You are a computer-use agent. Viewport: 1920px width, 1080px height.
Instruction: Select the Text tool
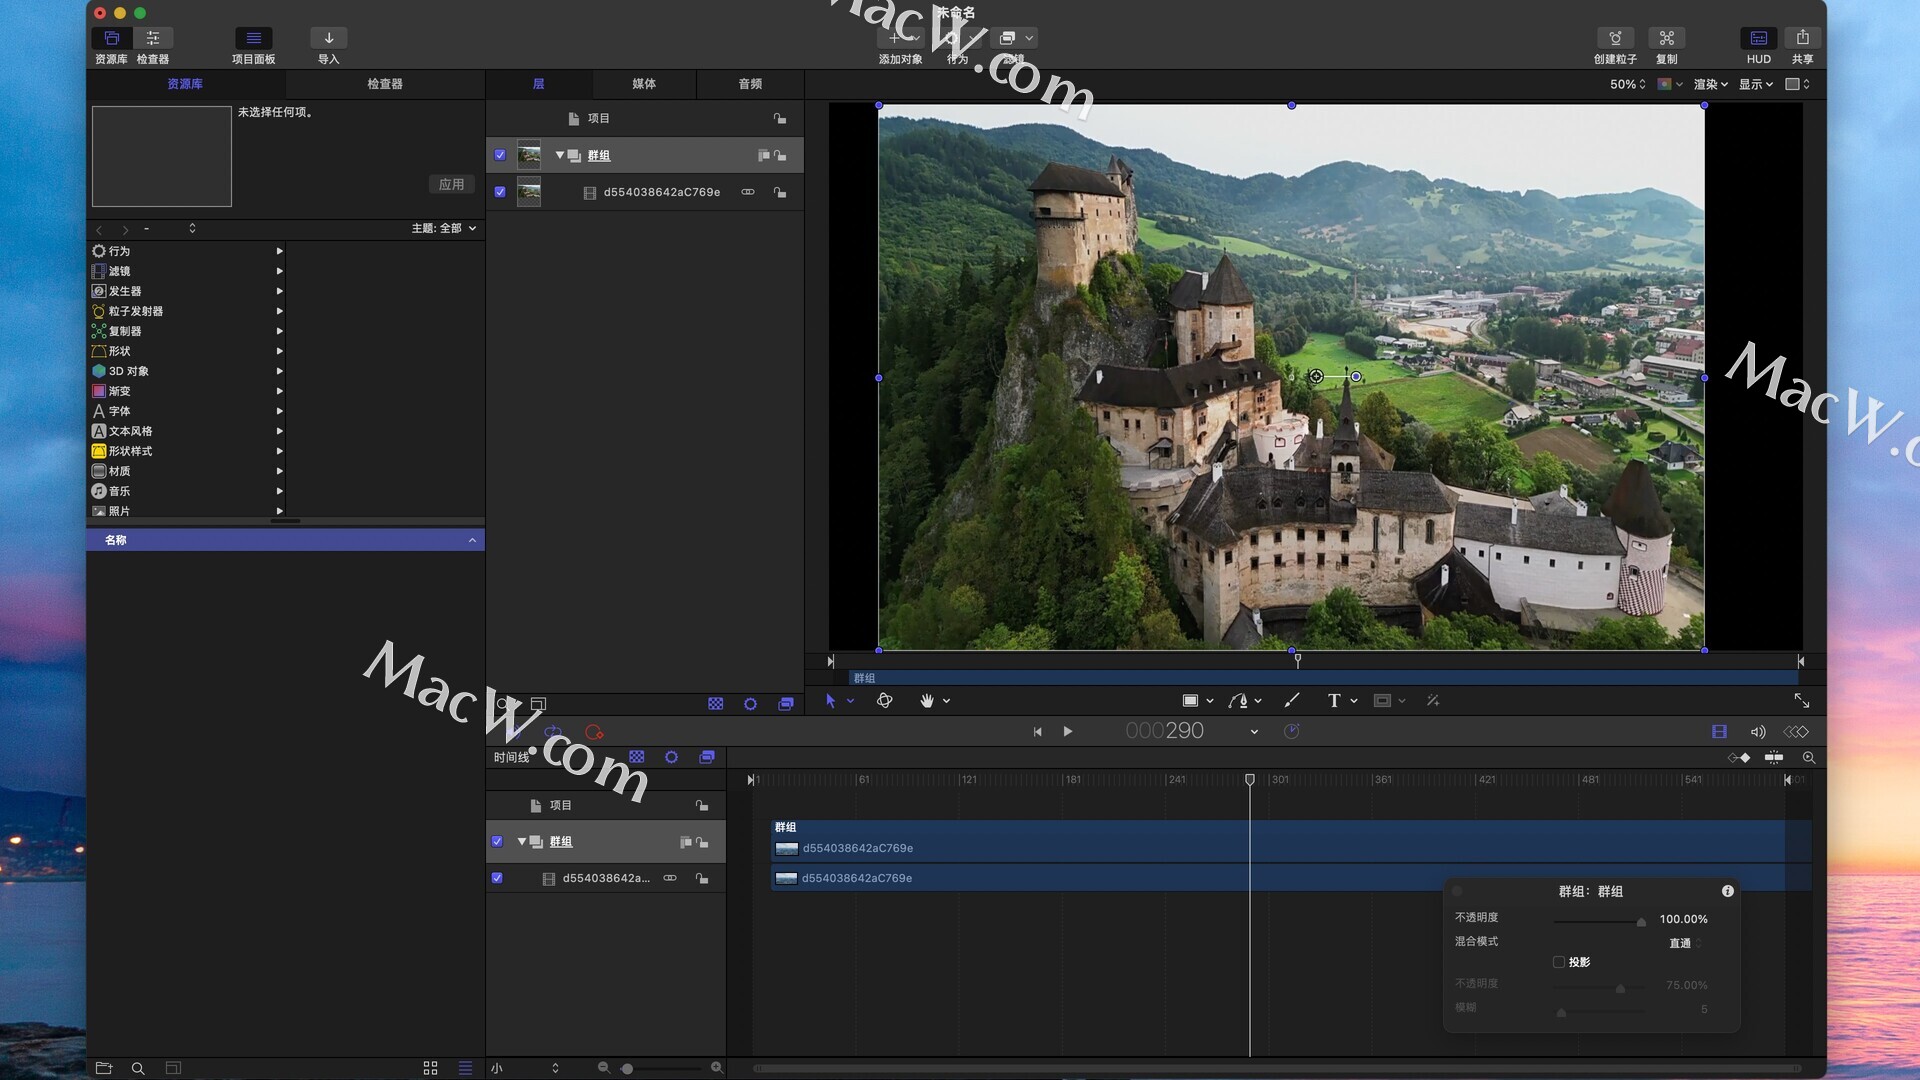pyautogui.click(x=1333, y=701)
